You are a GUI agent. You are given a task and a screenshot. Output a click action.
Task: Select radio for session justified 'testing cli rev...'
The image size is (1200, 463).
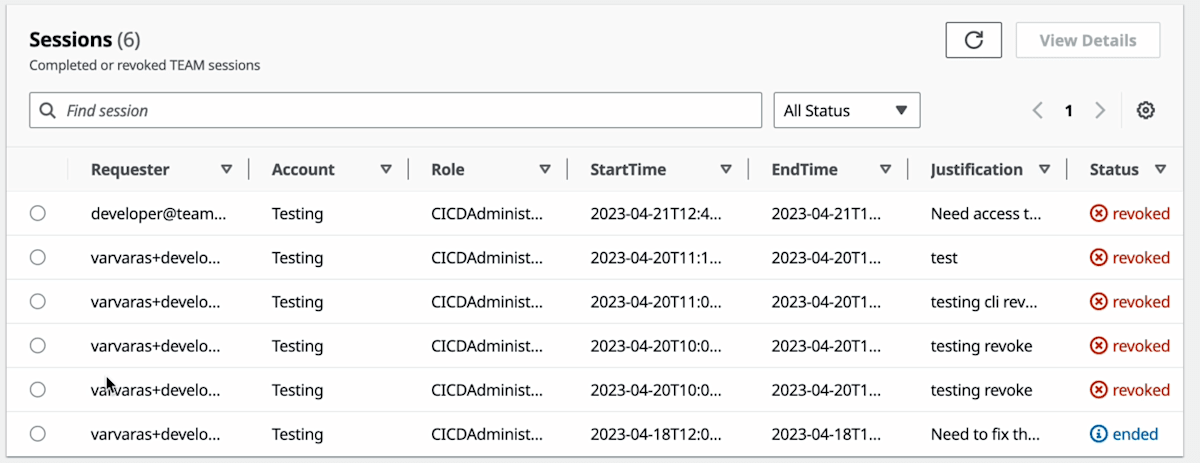pyautogui.click(x=37, y=301)
